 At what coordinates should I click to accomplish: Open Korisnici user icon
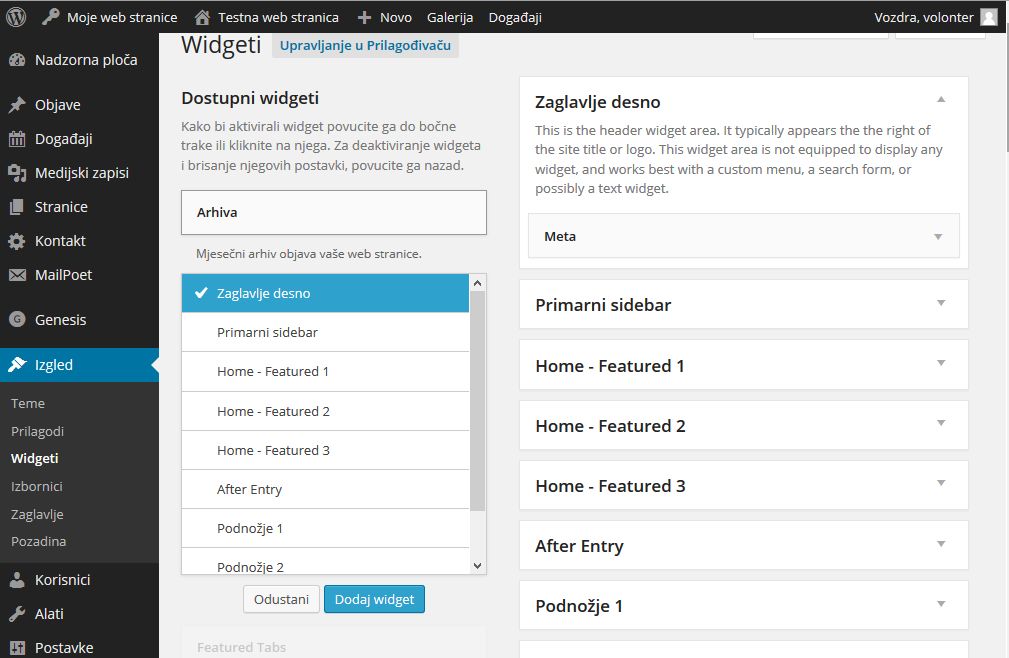point(17,580)
